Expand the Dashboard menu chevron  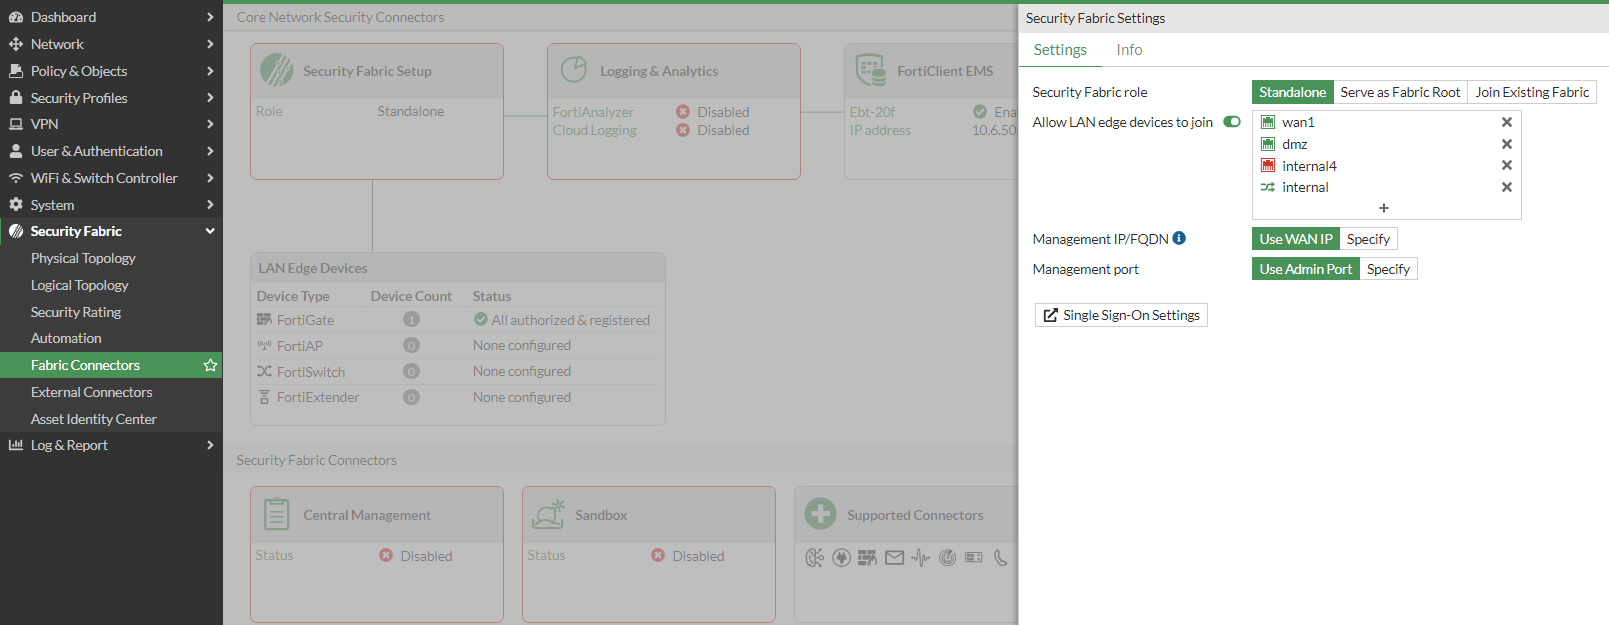tap(210, 17)
